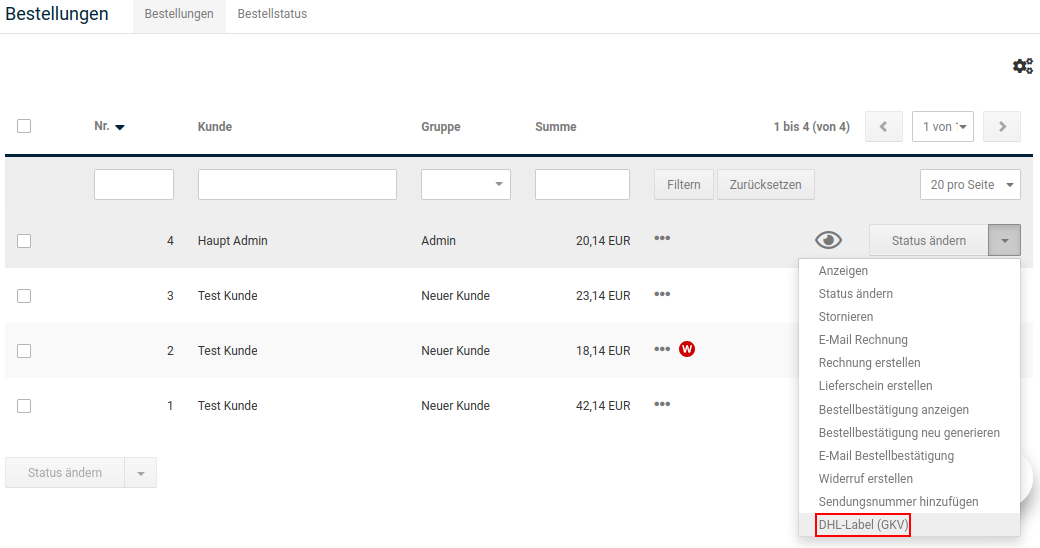This screenshot has width=1040, height=548.
Task: Open the settings gears icon
Action: [1022, 66]
